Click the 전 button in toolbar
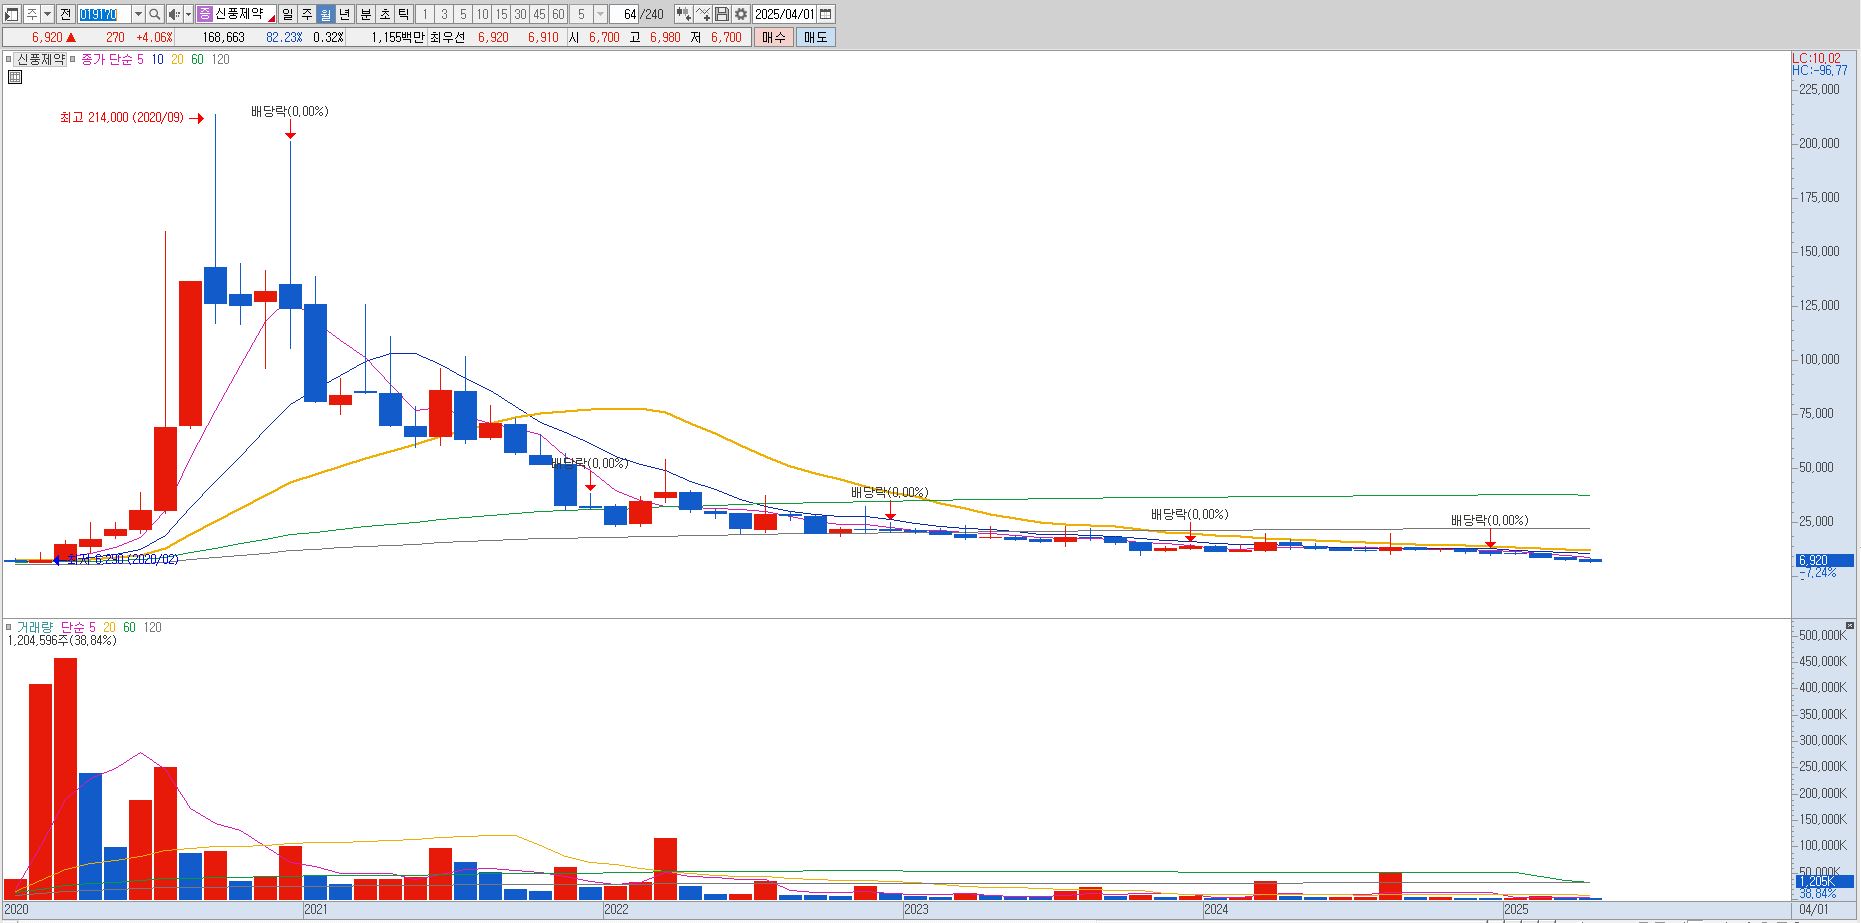Viewport: 1861px width, 923px height. (x=65, y=14)
